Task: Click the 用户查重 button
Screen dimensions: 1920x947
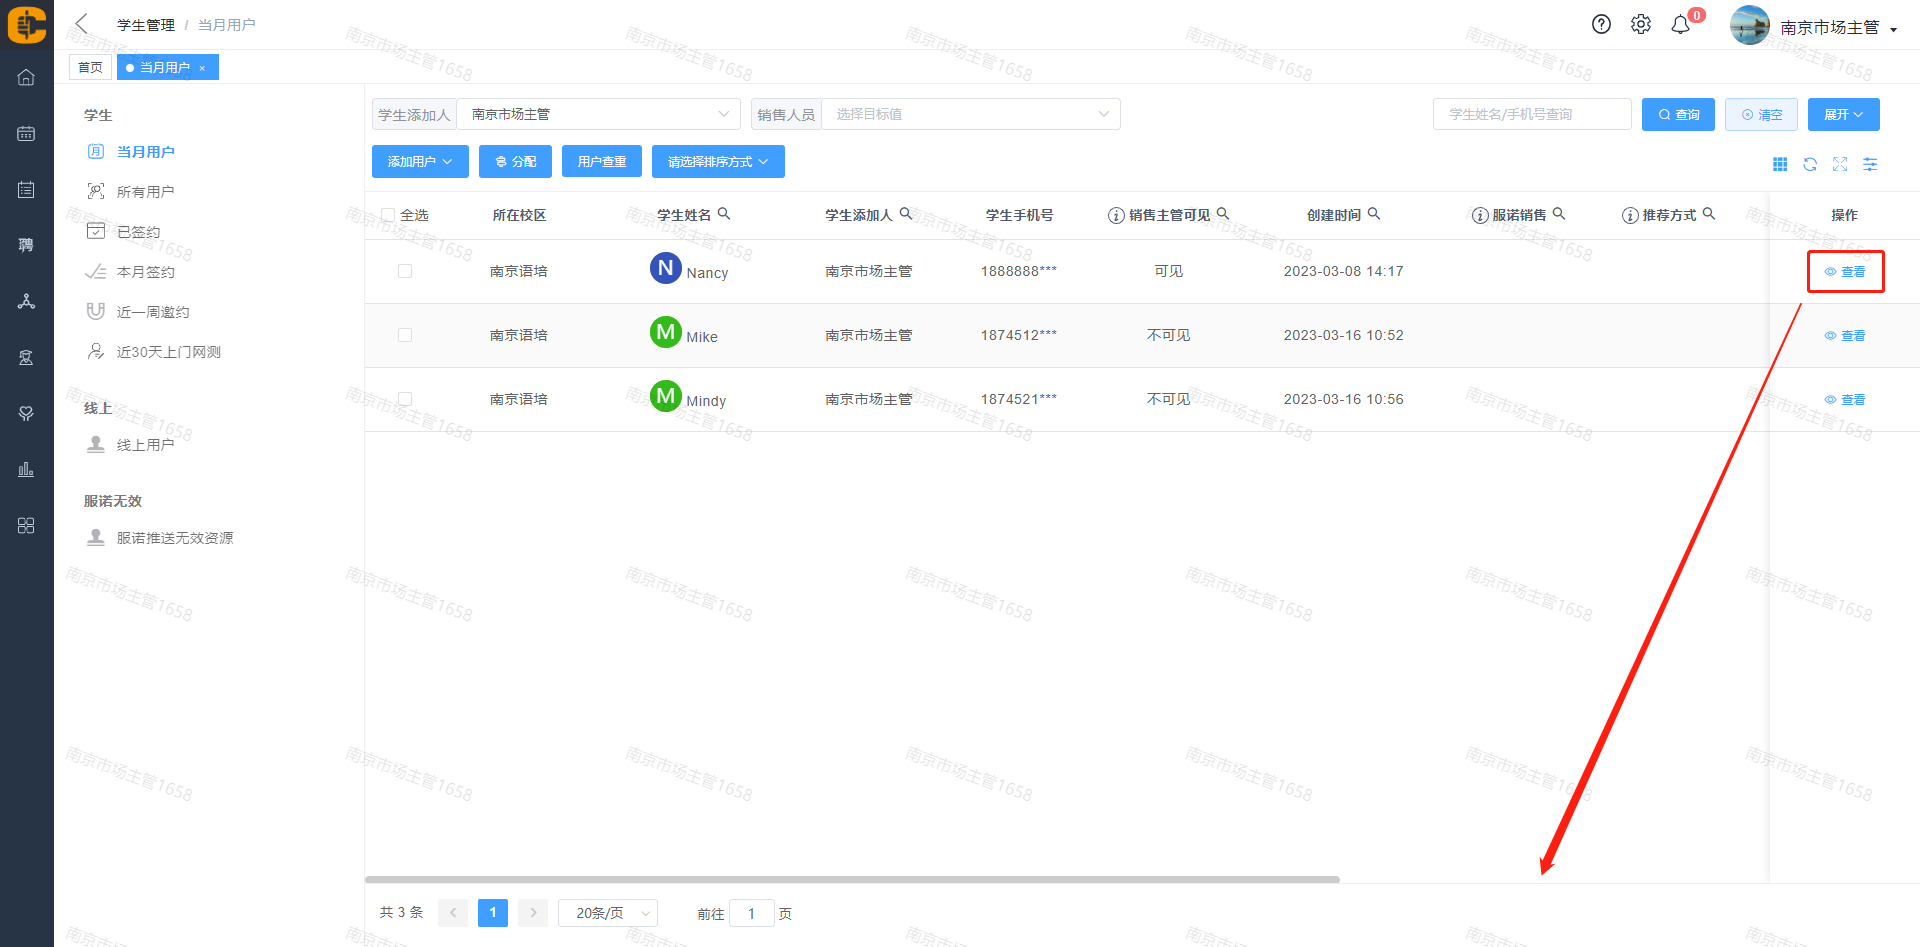Action: (x=602, y=162)
